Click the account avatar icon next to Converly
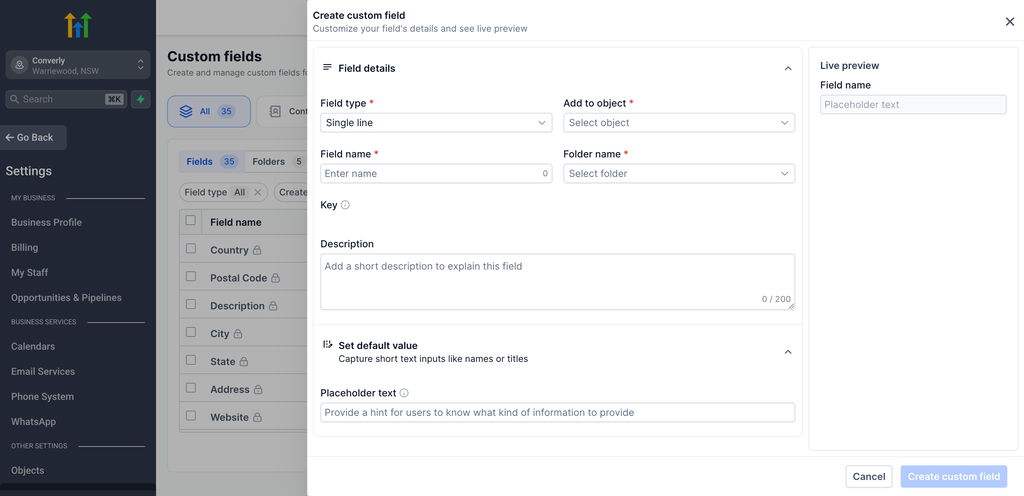The image size is (1024, 496). pos(20,65)
